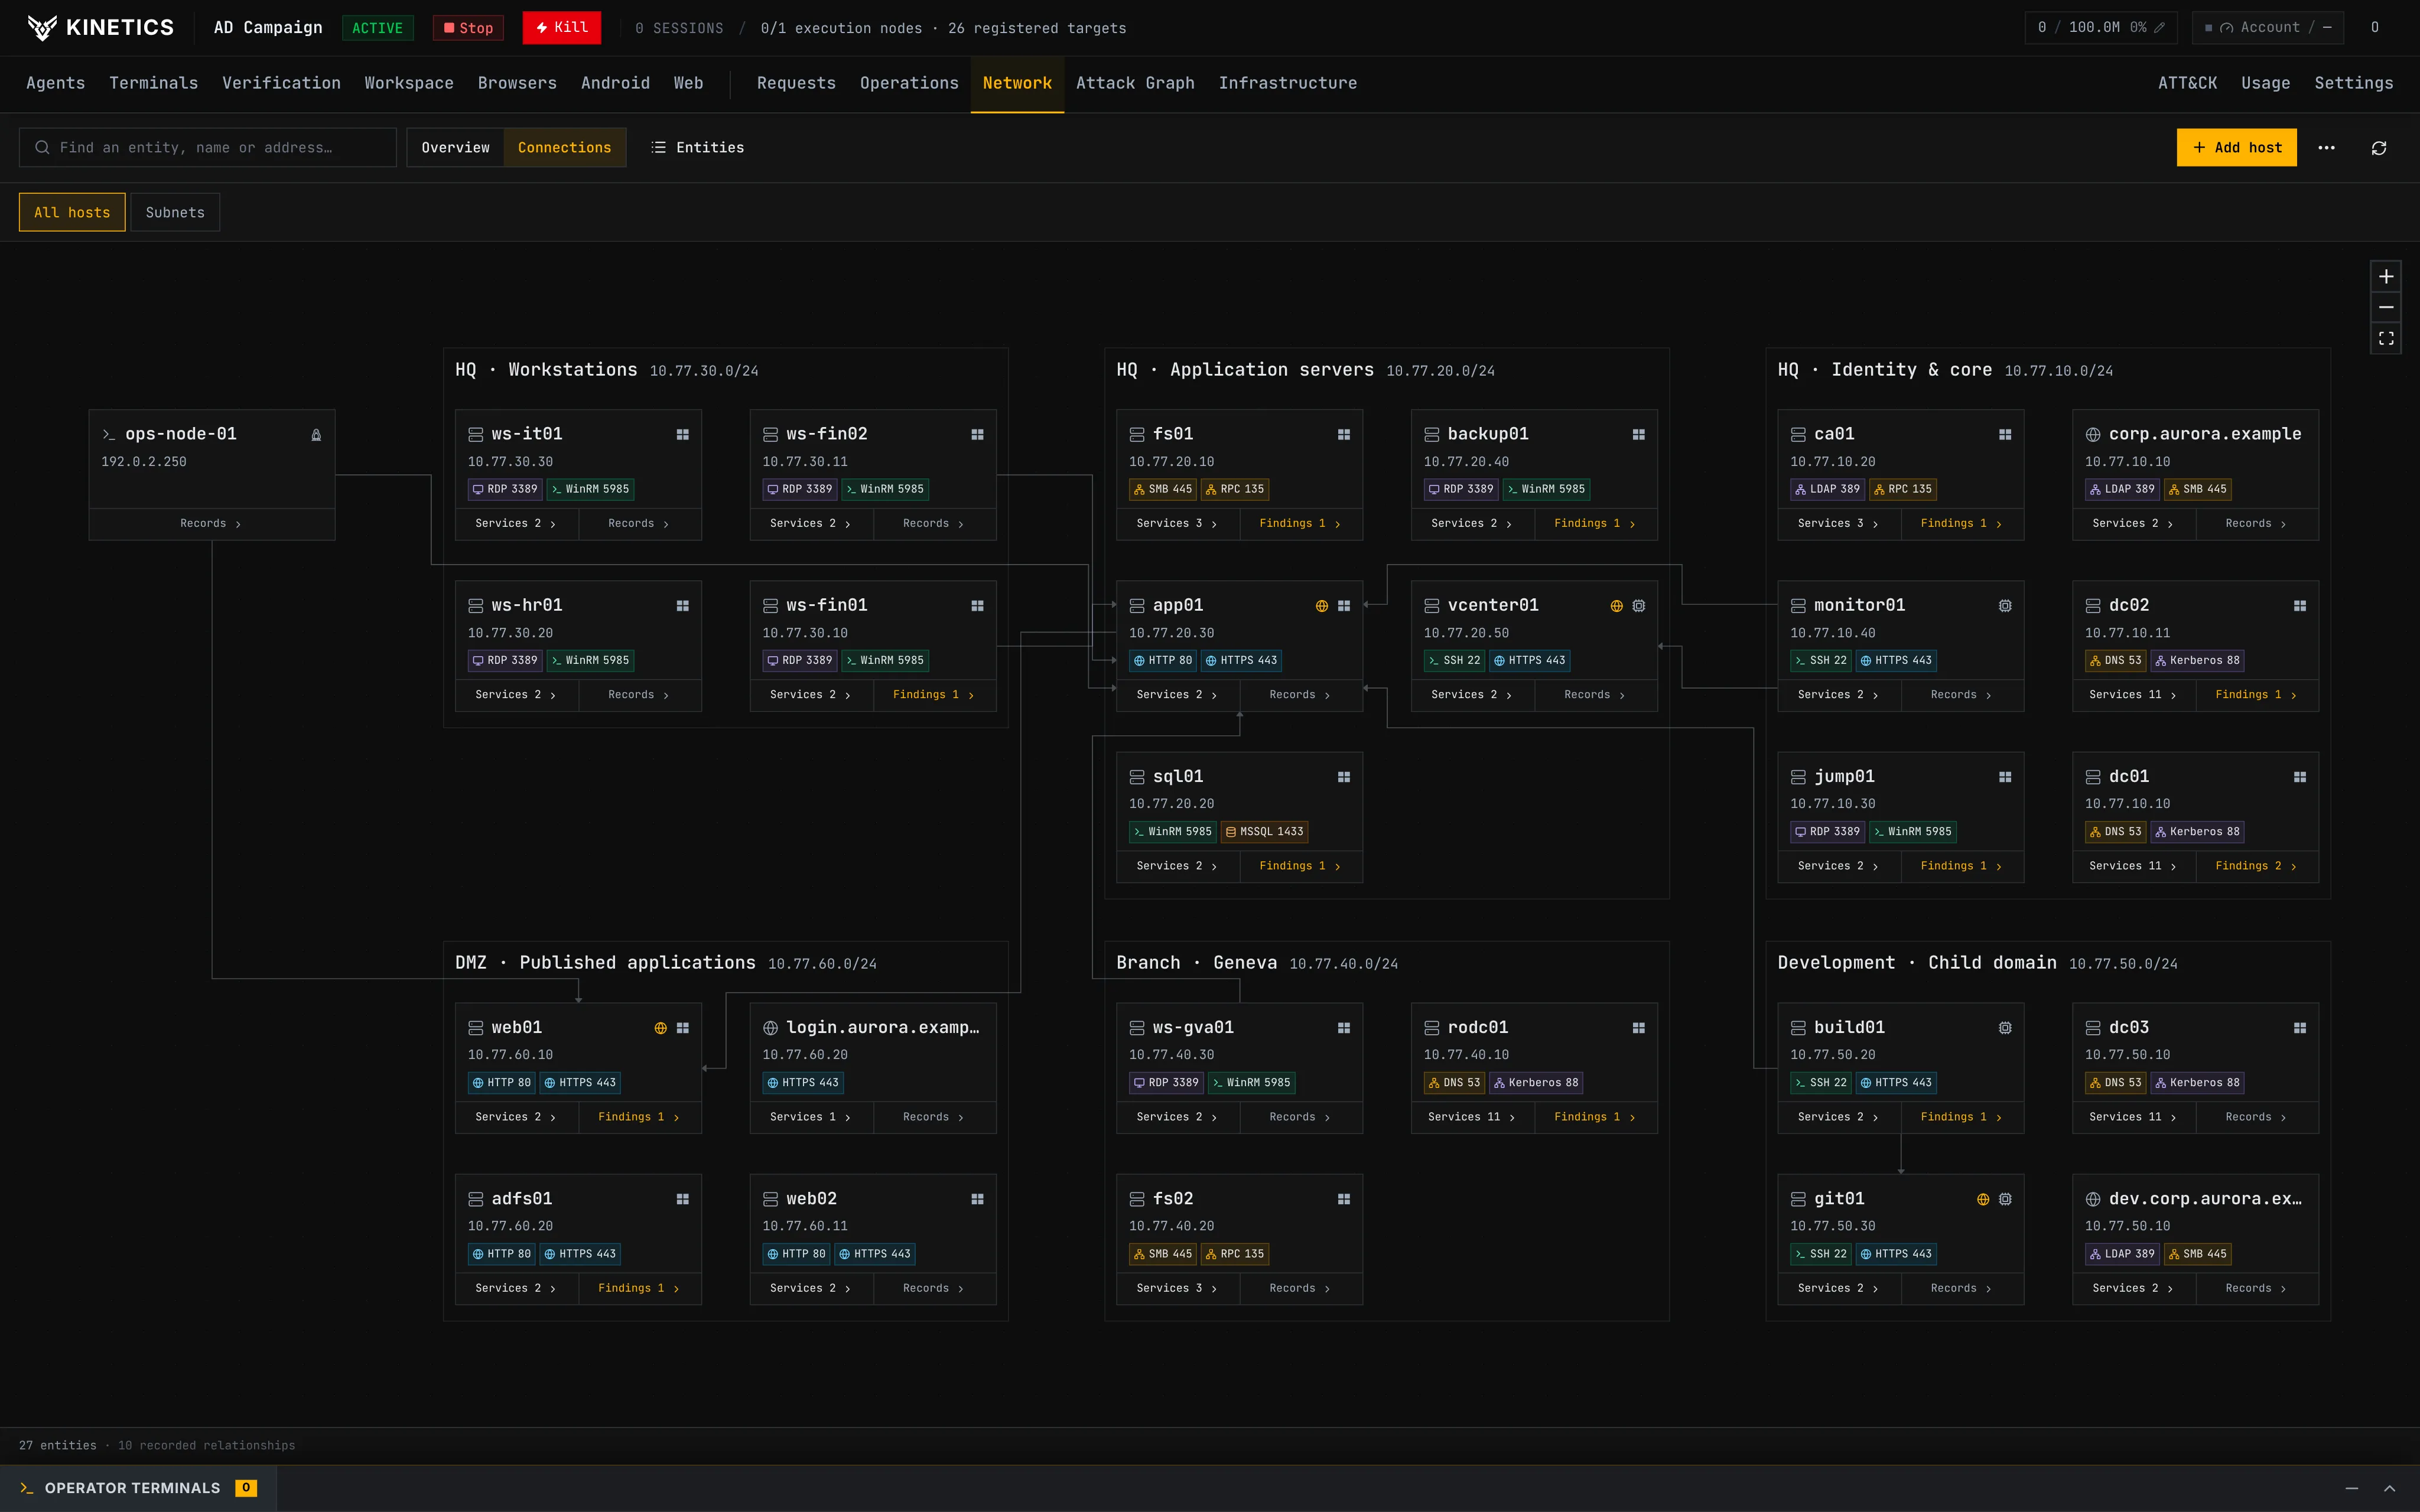Open the ATT&CK tab

(x=2187, y=83)
